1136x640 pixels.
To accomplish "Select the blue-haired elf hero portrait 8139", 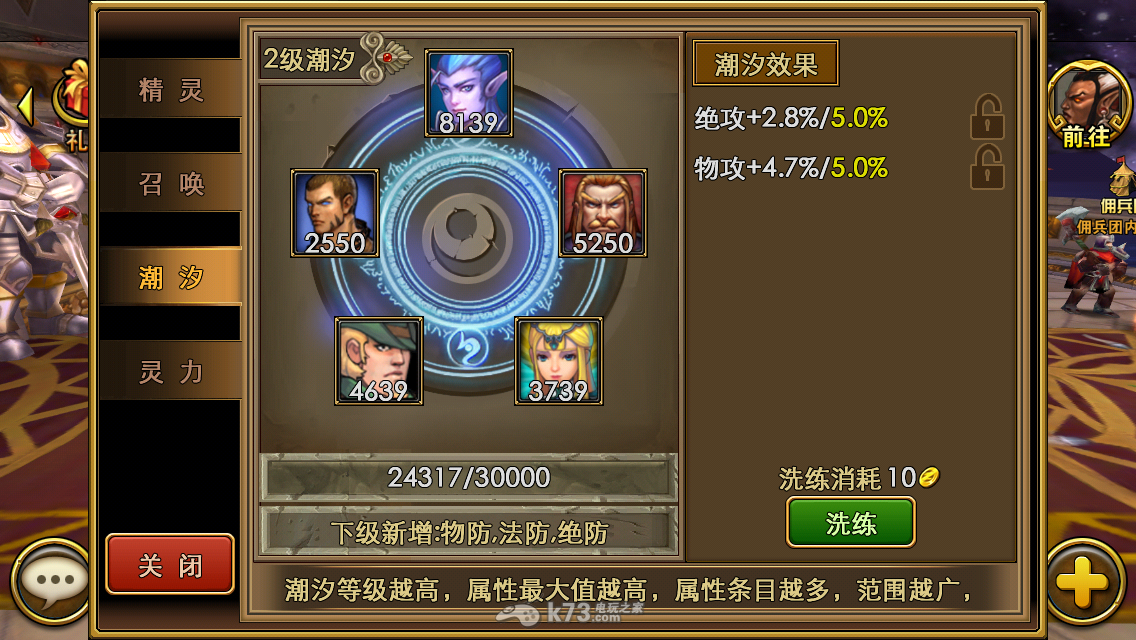I will [469, 93].
